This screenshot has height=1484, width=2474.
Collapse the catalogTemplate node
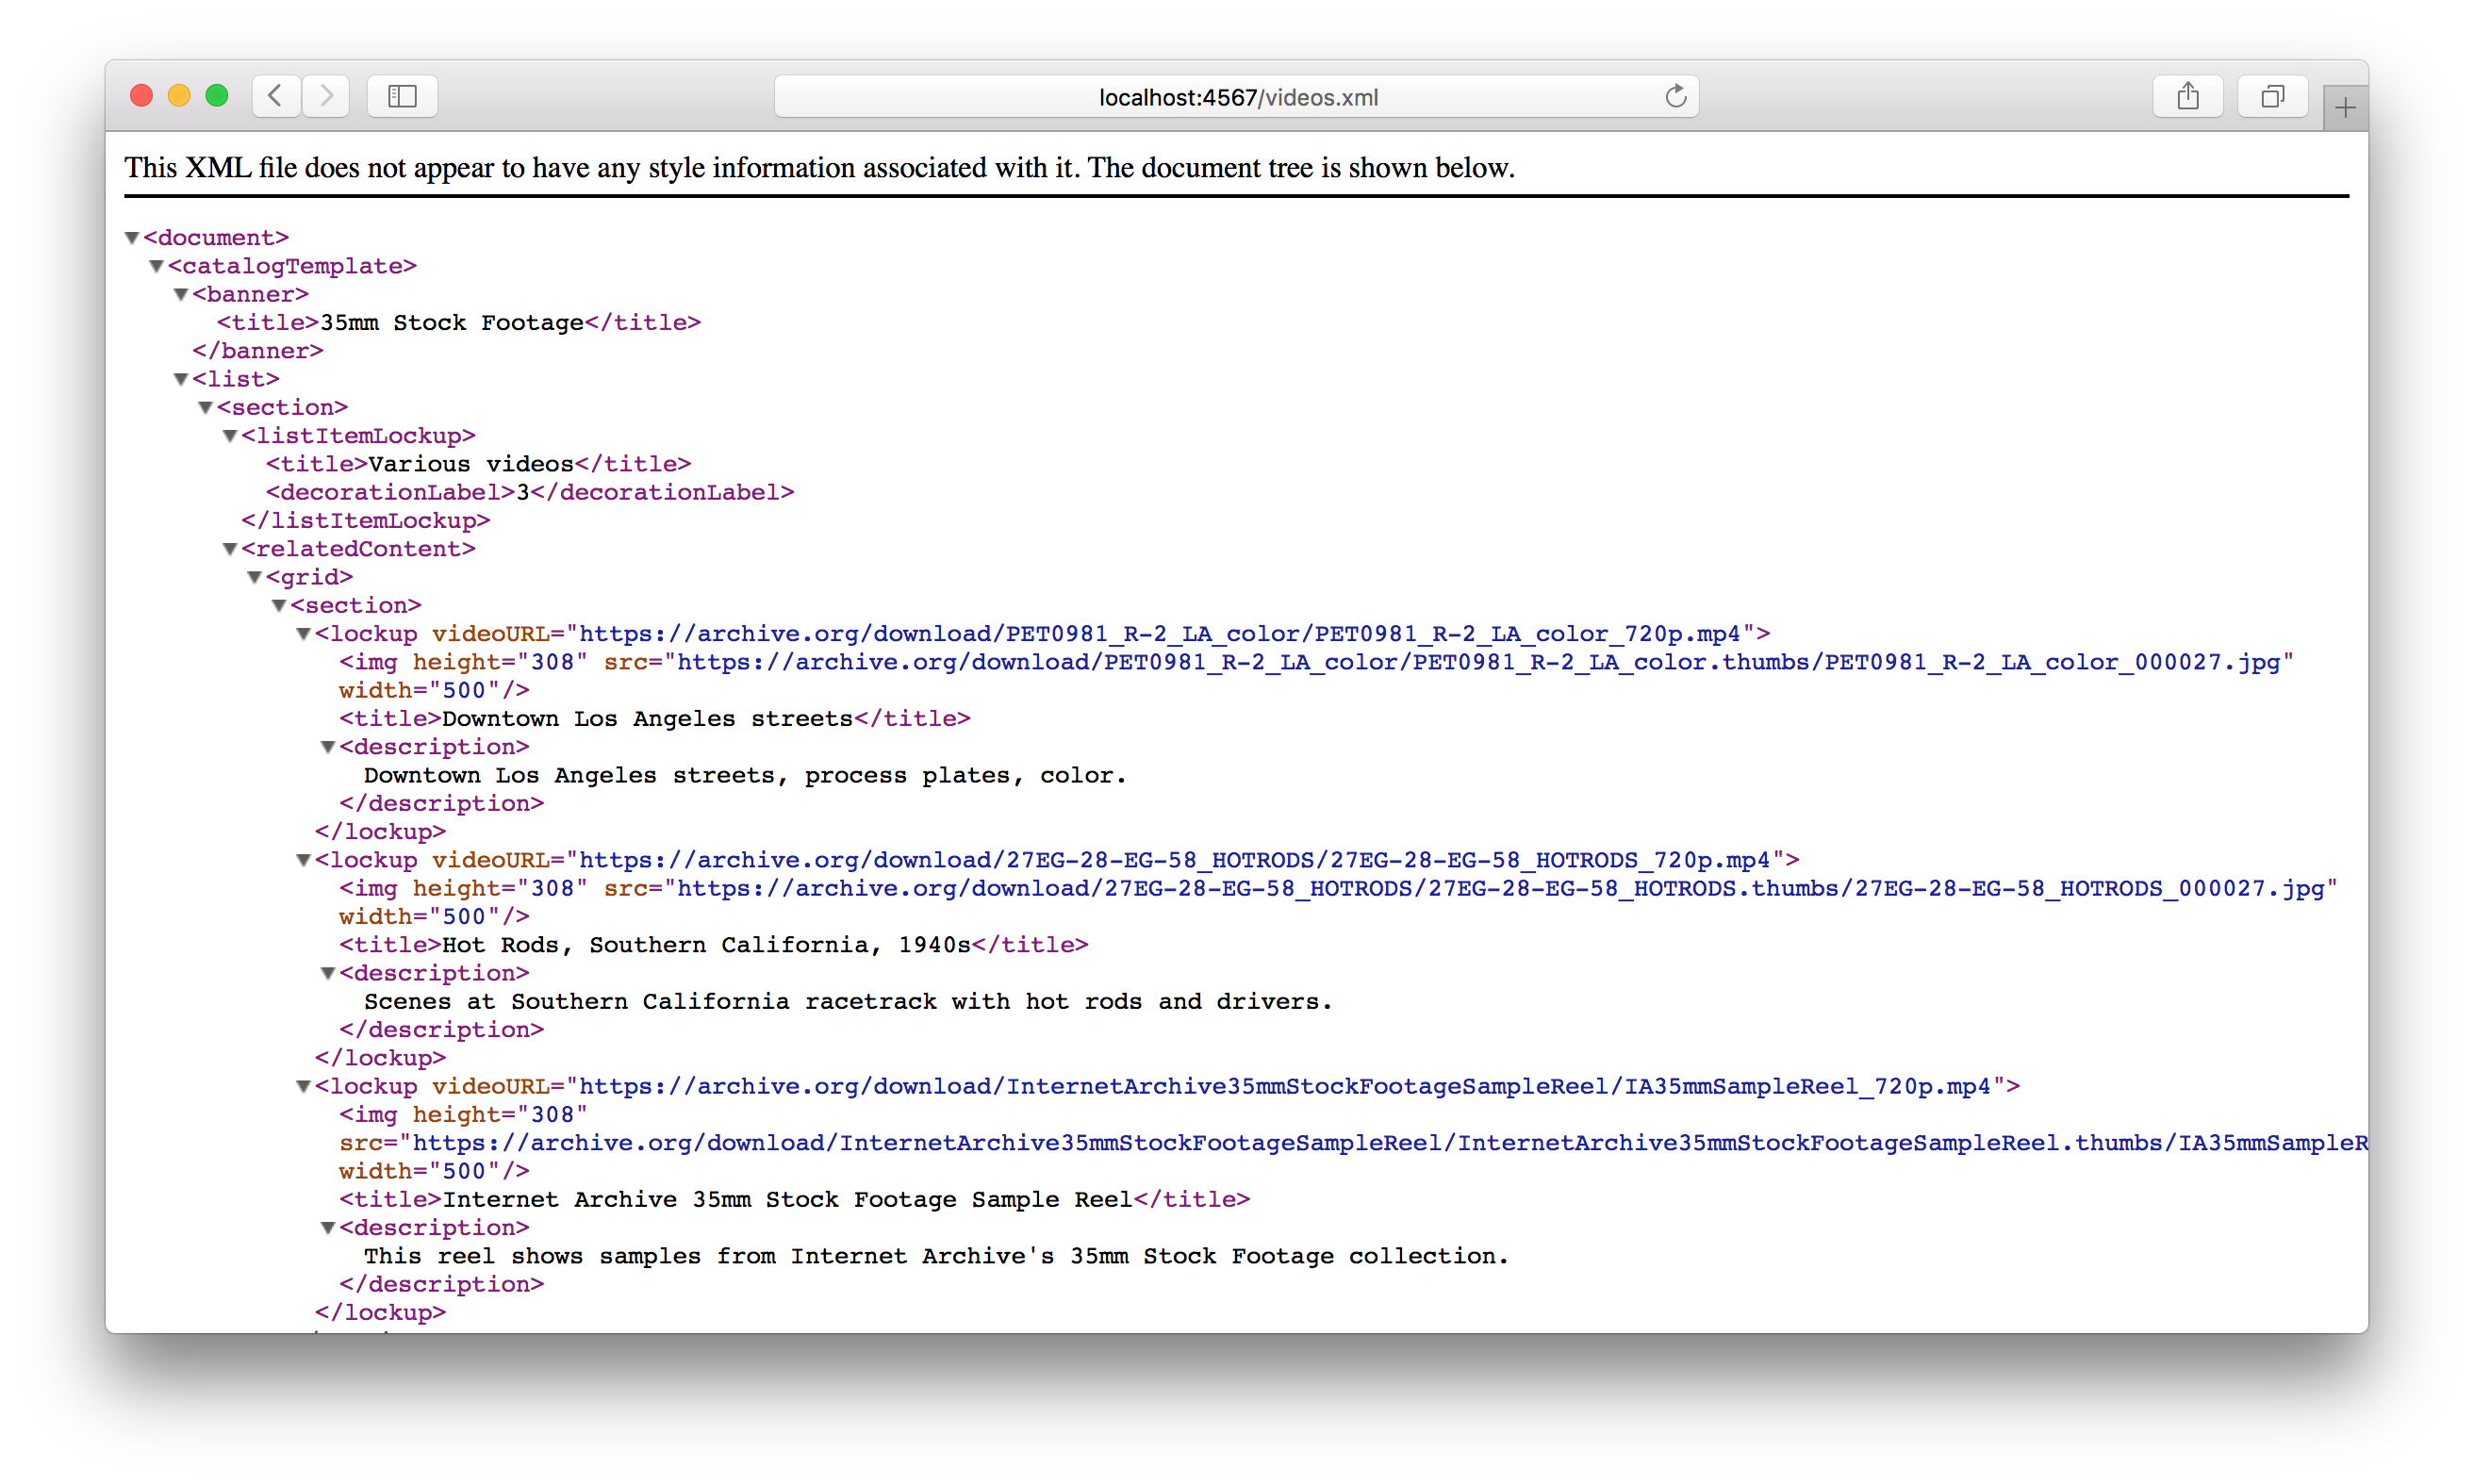[156, 266]
